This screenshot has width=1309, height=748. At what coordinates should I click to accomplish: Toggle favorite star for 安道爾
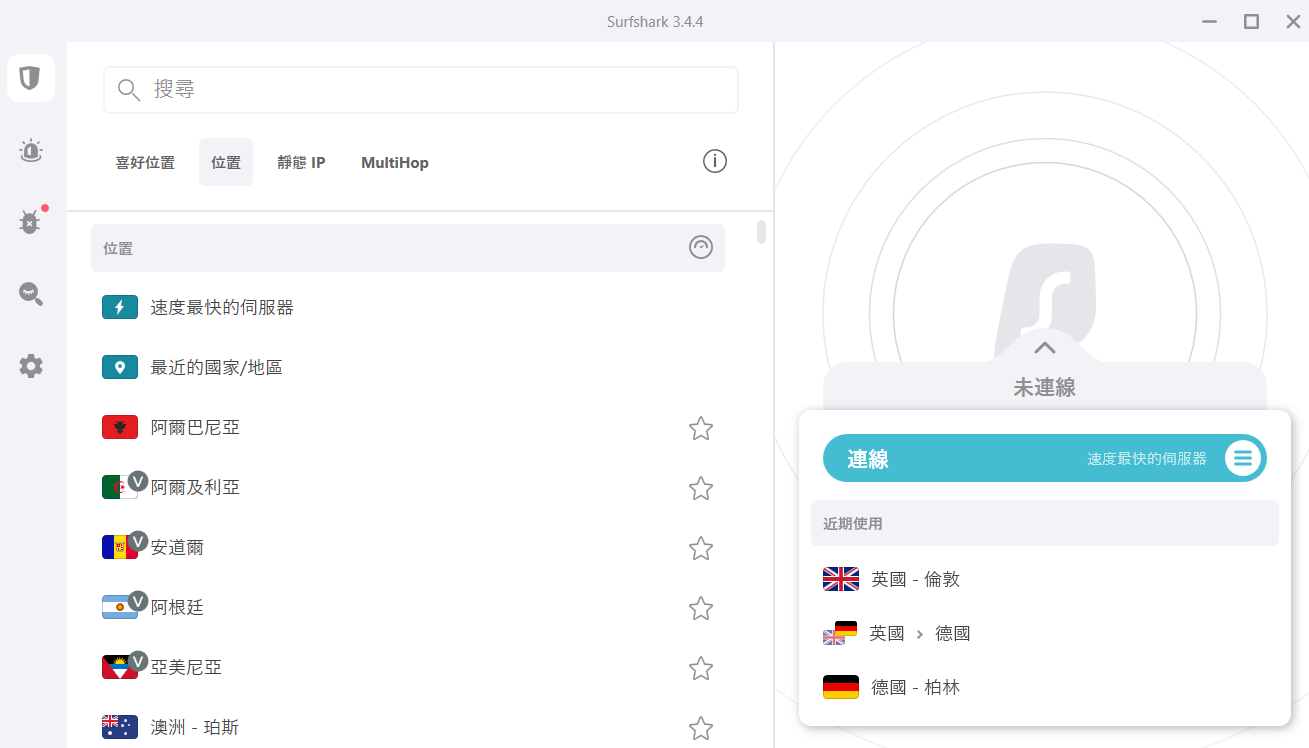701,548
